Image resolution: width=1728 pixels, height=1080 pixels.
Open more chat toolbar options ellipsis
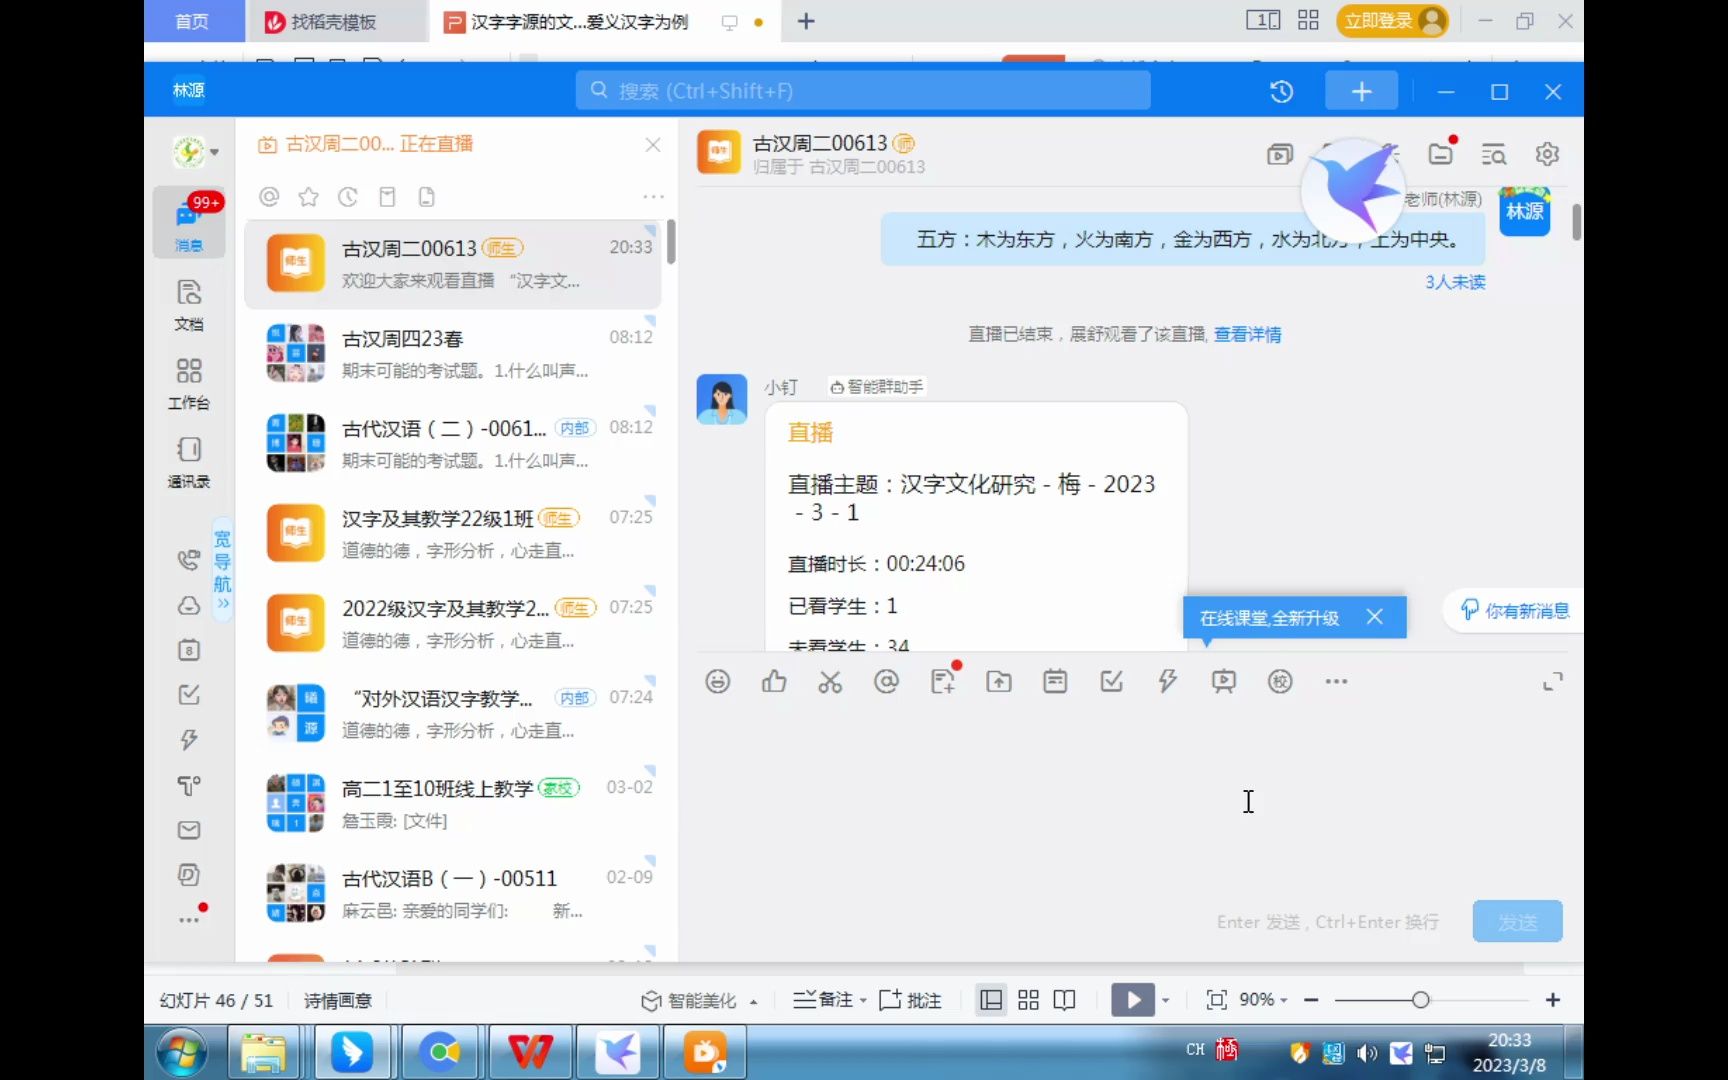tap(1336, 682)
